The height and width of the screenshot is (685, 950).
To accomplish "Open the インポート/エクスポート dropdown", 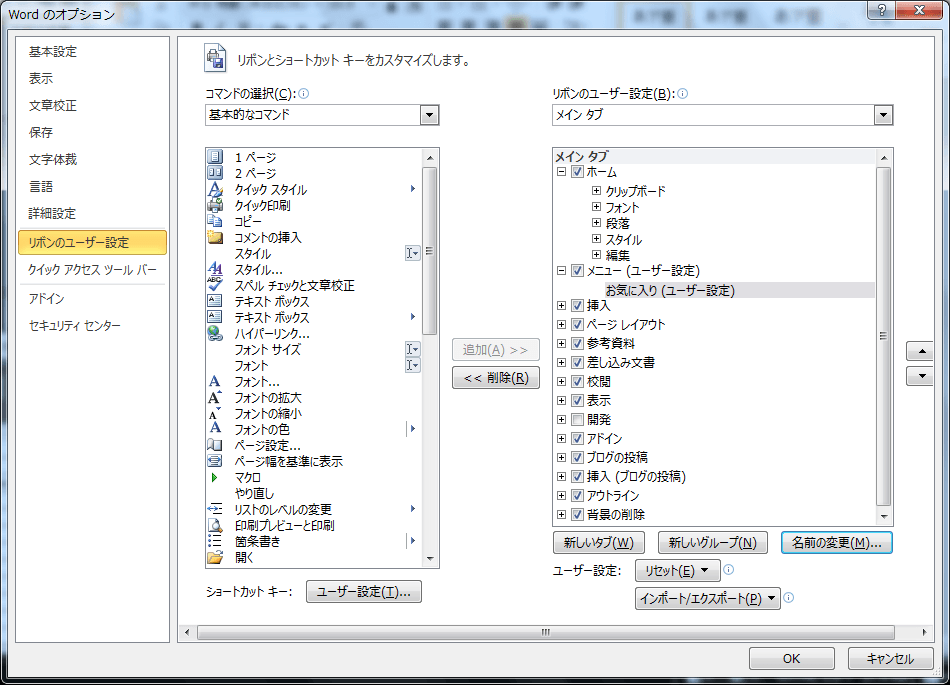I will point(708,598).
